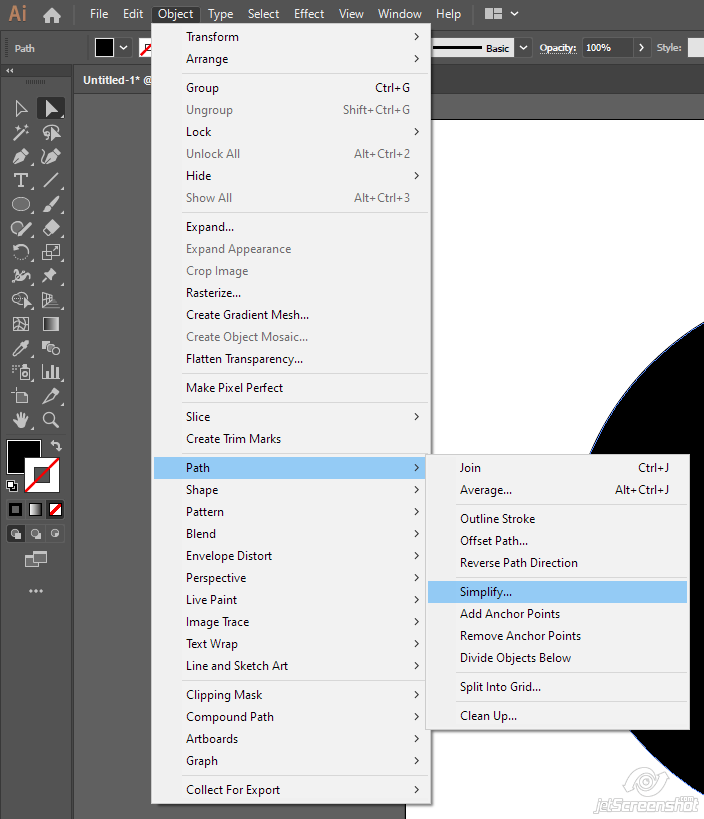This screenshot has height=819, width=704.
Task: Select the Mesh tool
Action: [x=21, y=324]
